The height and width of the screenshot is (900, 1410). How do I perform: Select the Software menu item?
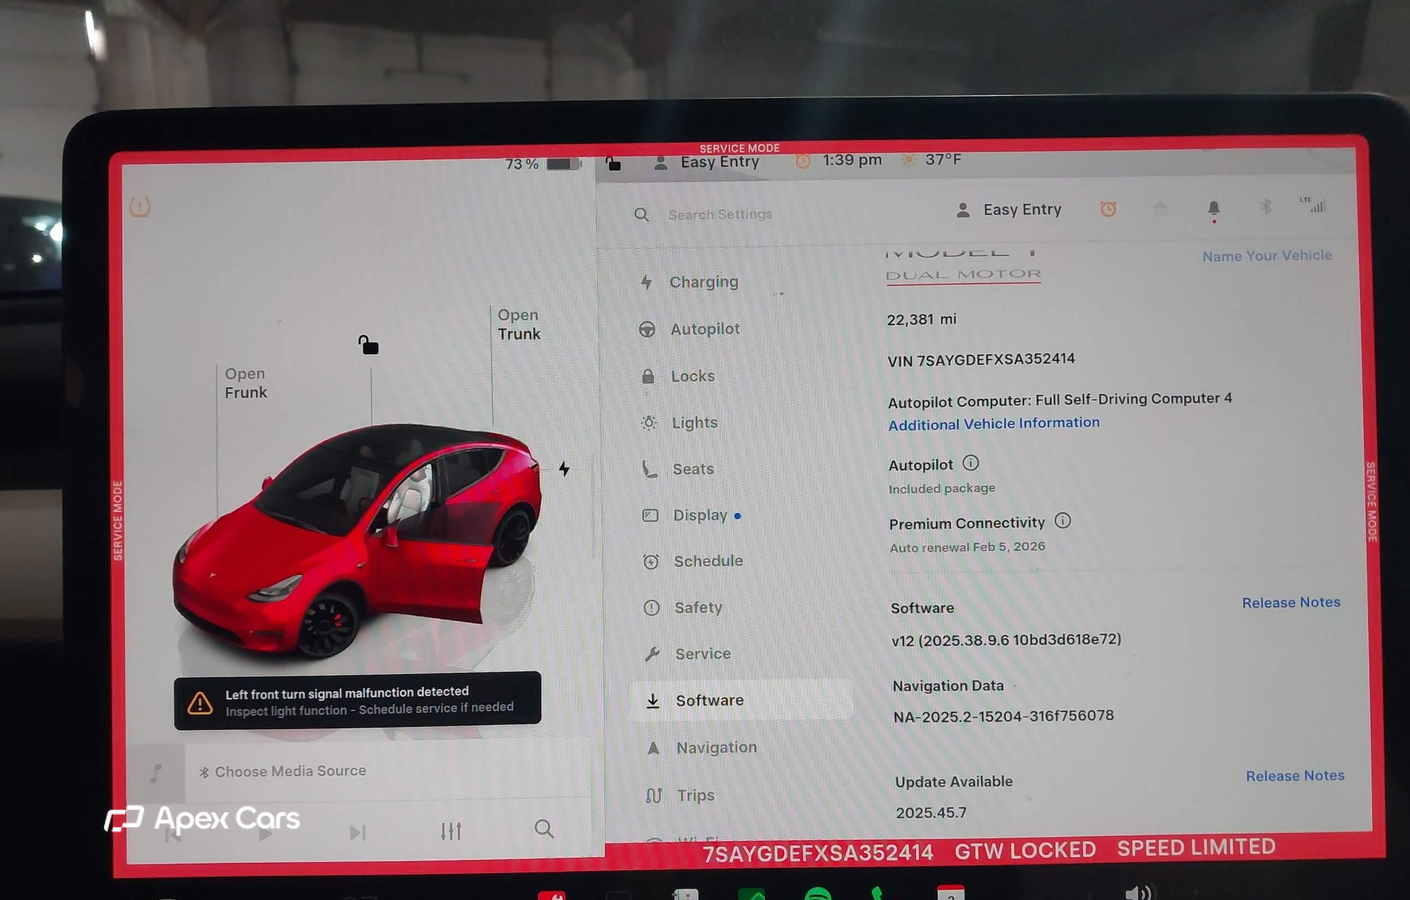point(742,700)
